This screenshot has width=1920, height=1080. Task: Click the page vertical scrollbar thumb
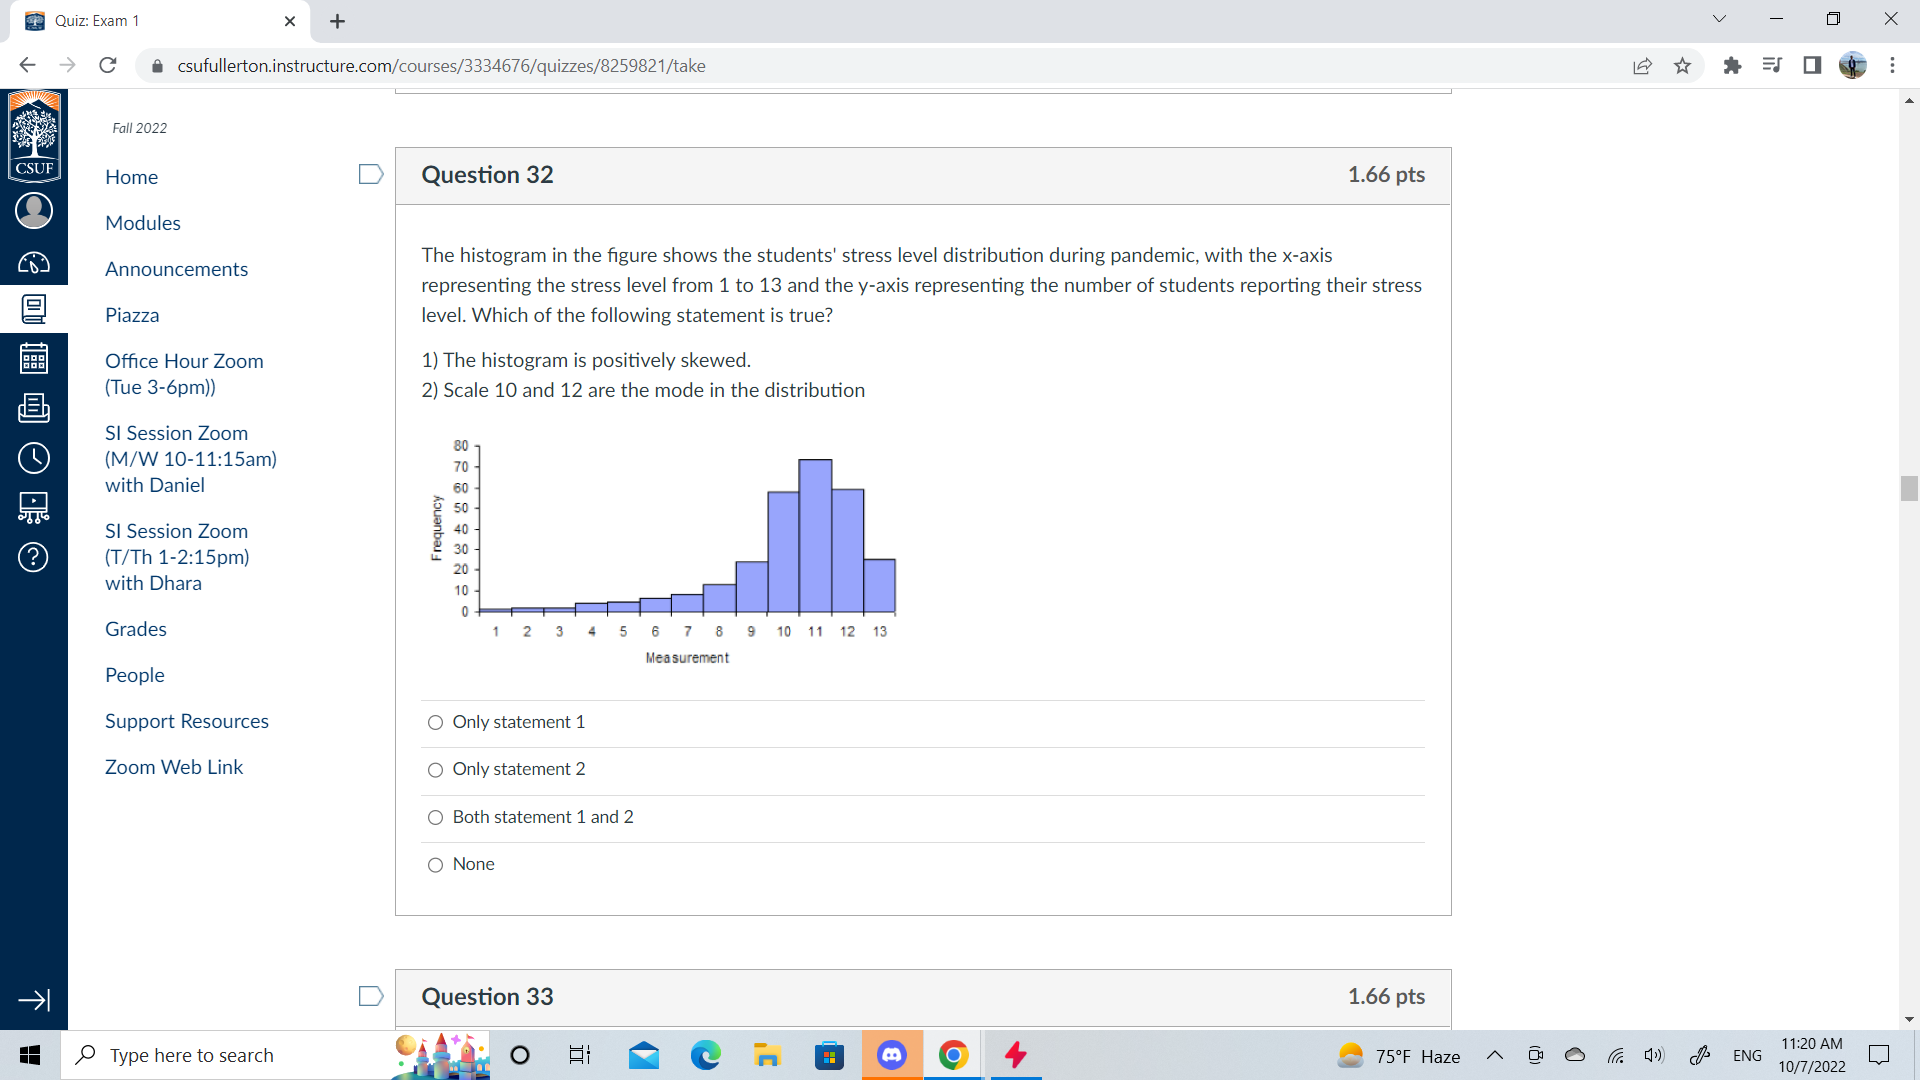[1908, 489]
